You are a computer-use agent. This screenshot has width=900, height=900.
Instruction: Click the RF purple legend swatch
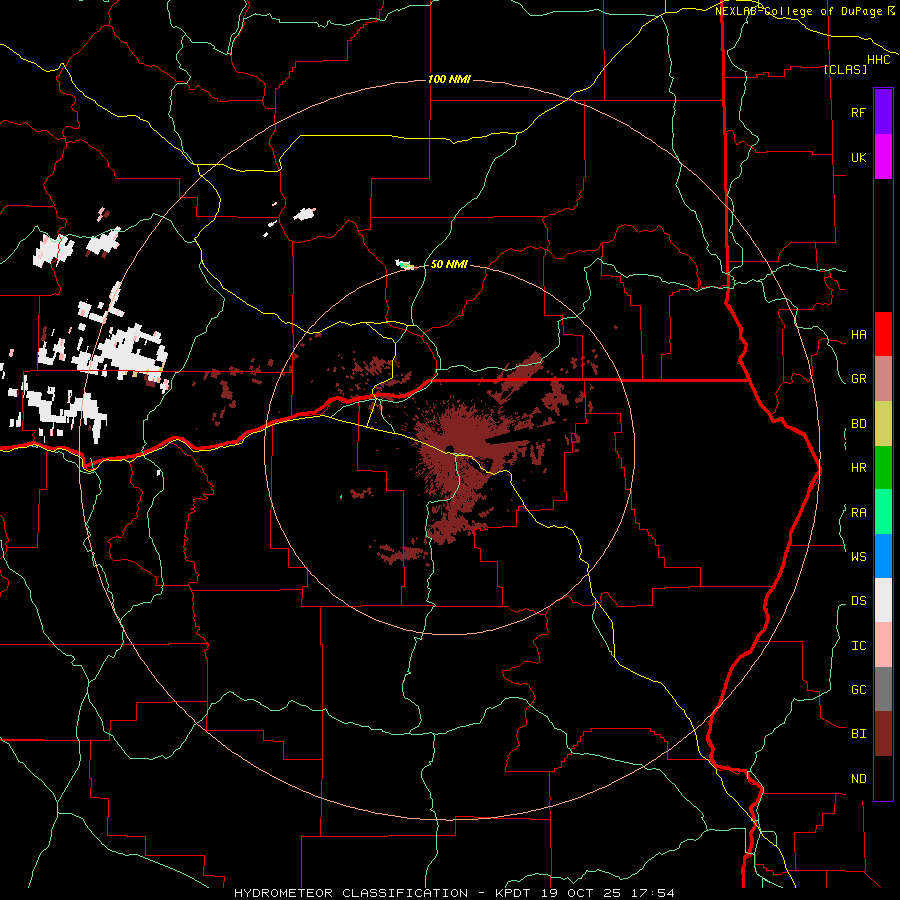(883, 112)
